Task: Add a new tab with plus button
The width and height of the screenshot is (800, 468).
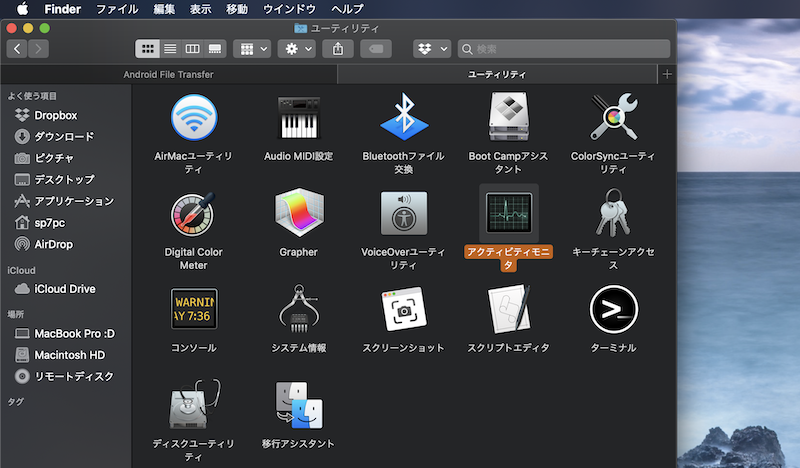Action: pos(667,75)
